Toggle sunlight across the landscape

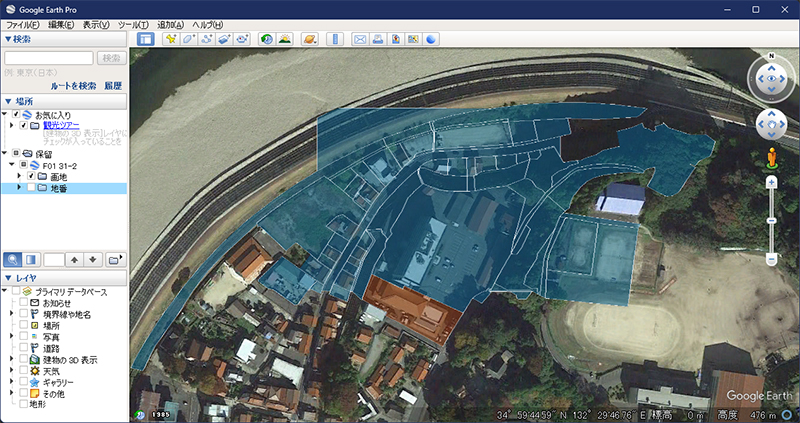pos(285,39)
